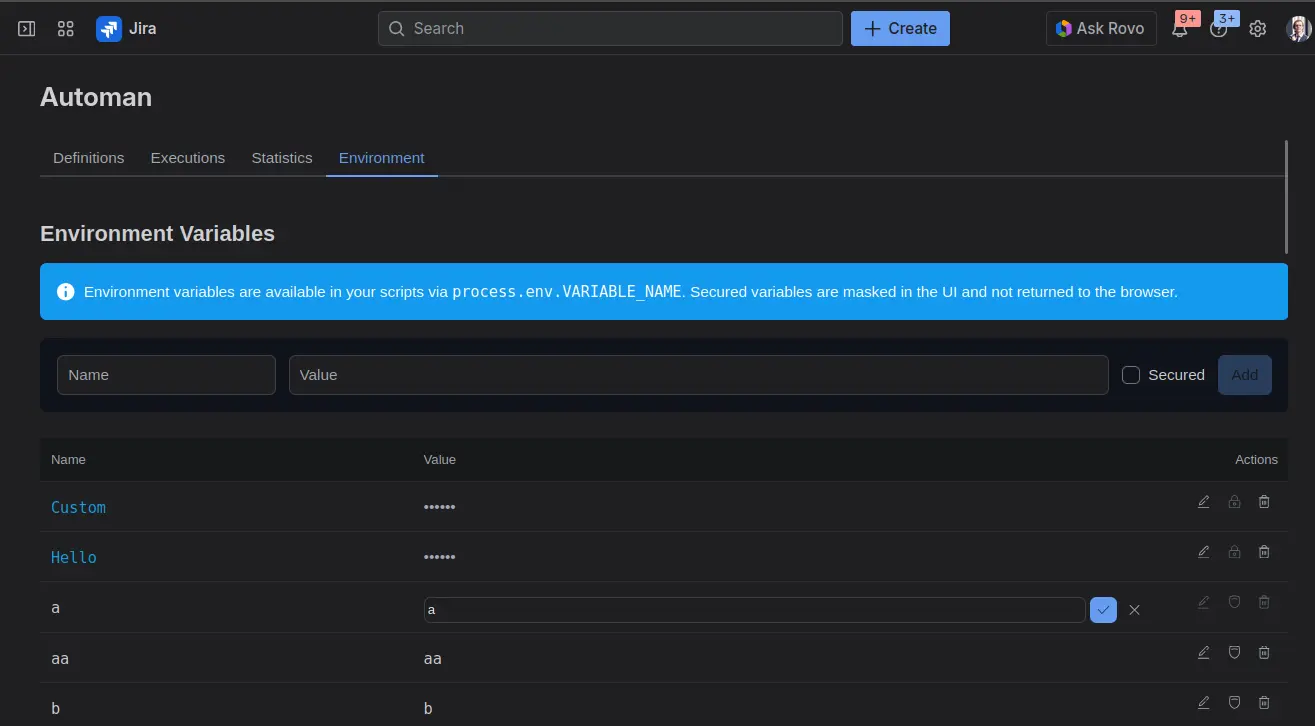Edit variable b with pencil icon
Image resolution: width=1315 pixels, height=726 pixels.
(x=1203, y=702)
